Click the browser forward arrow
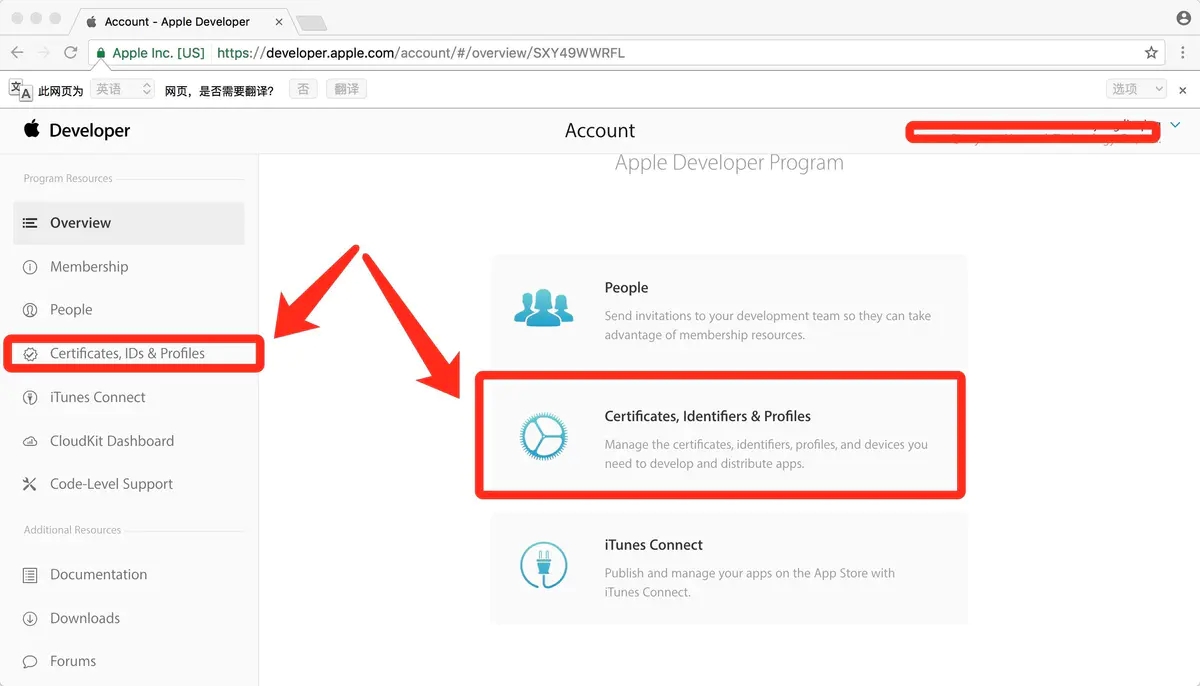The height and width of the screenshot is (686, 1200). 44,53
